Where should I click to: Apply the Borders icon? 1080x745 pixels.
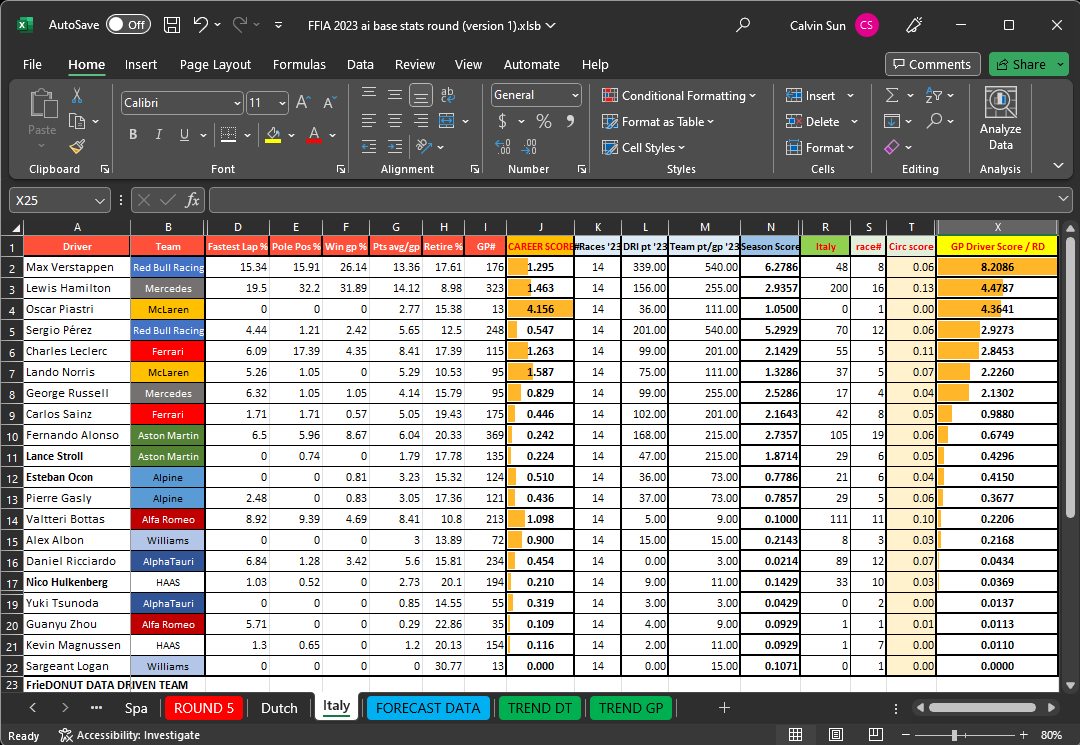(x=229, y=134)
